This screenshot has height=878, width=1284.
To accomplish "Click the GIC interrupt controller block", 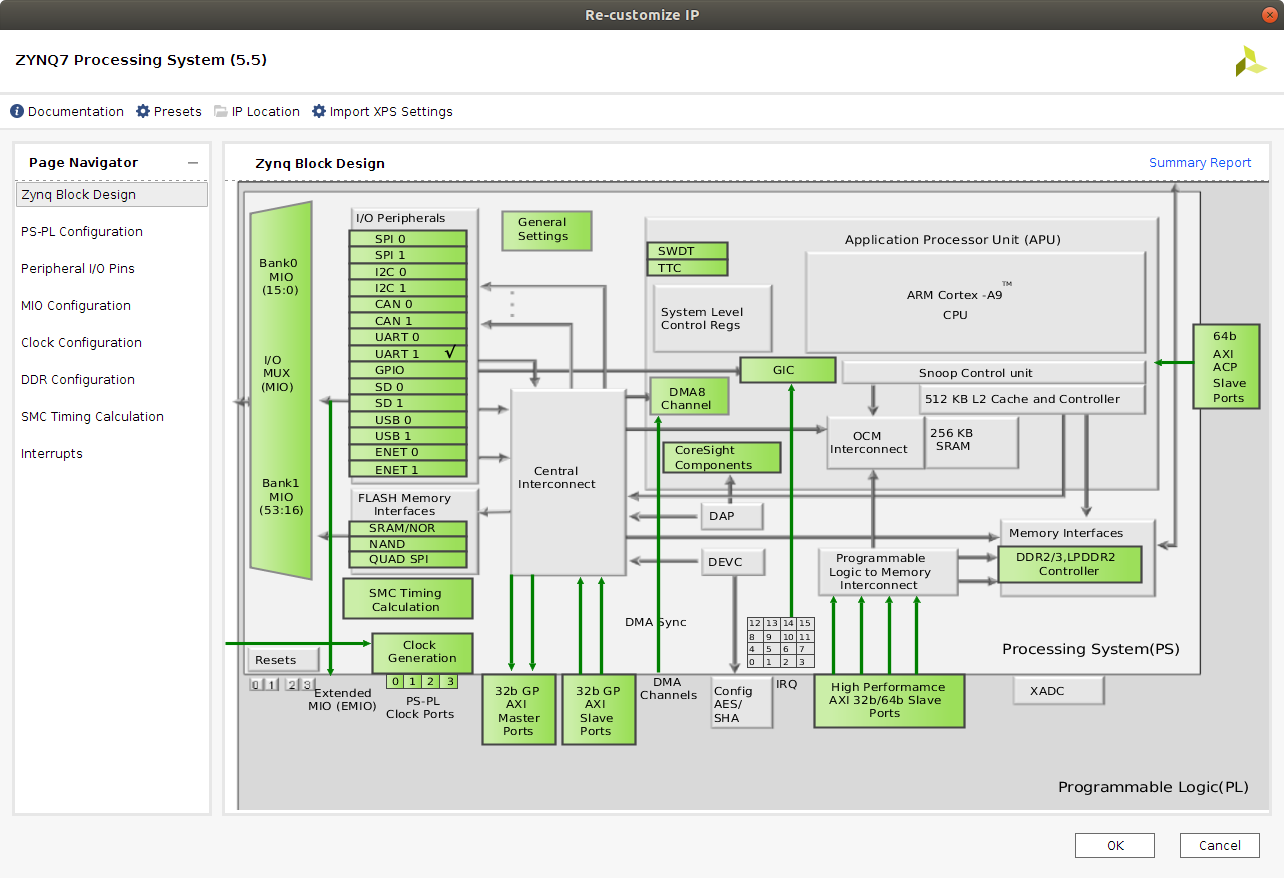I will 787,370.
